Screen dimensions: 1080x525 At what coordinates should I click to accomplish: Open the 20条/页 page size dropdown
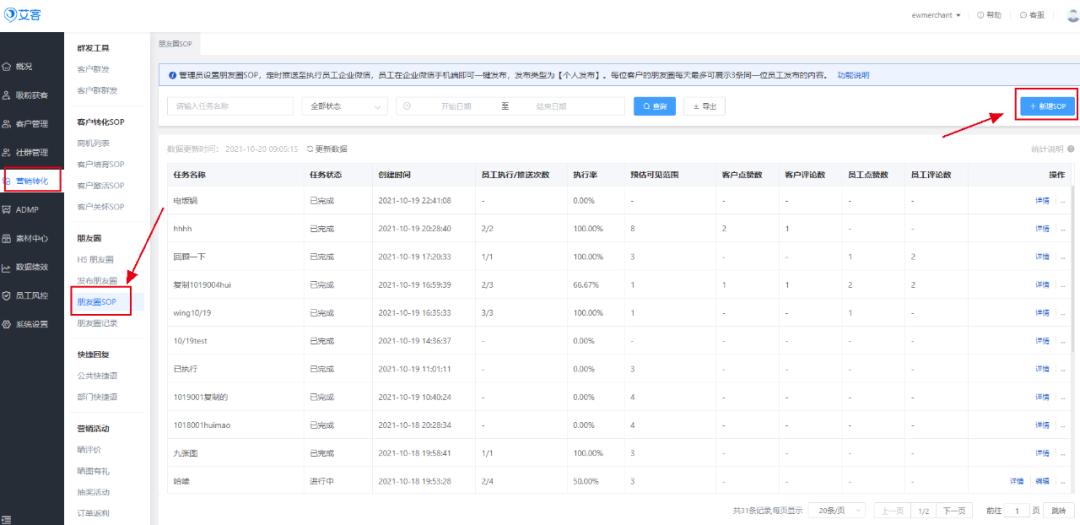(837, 510)
